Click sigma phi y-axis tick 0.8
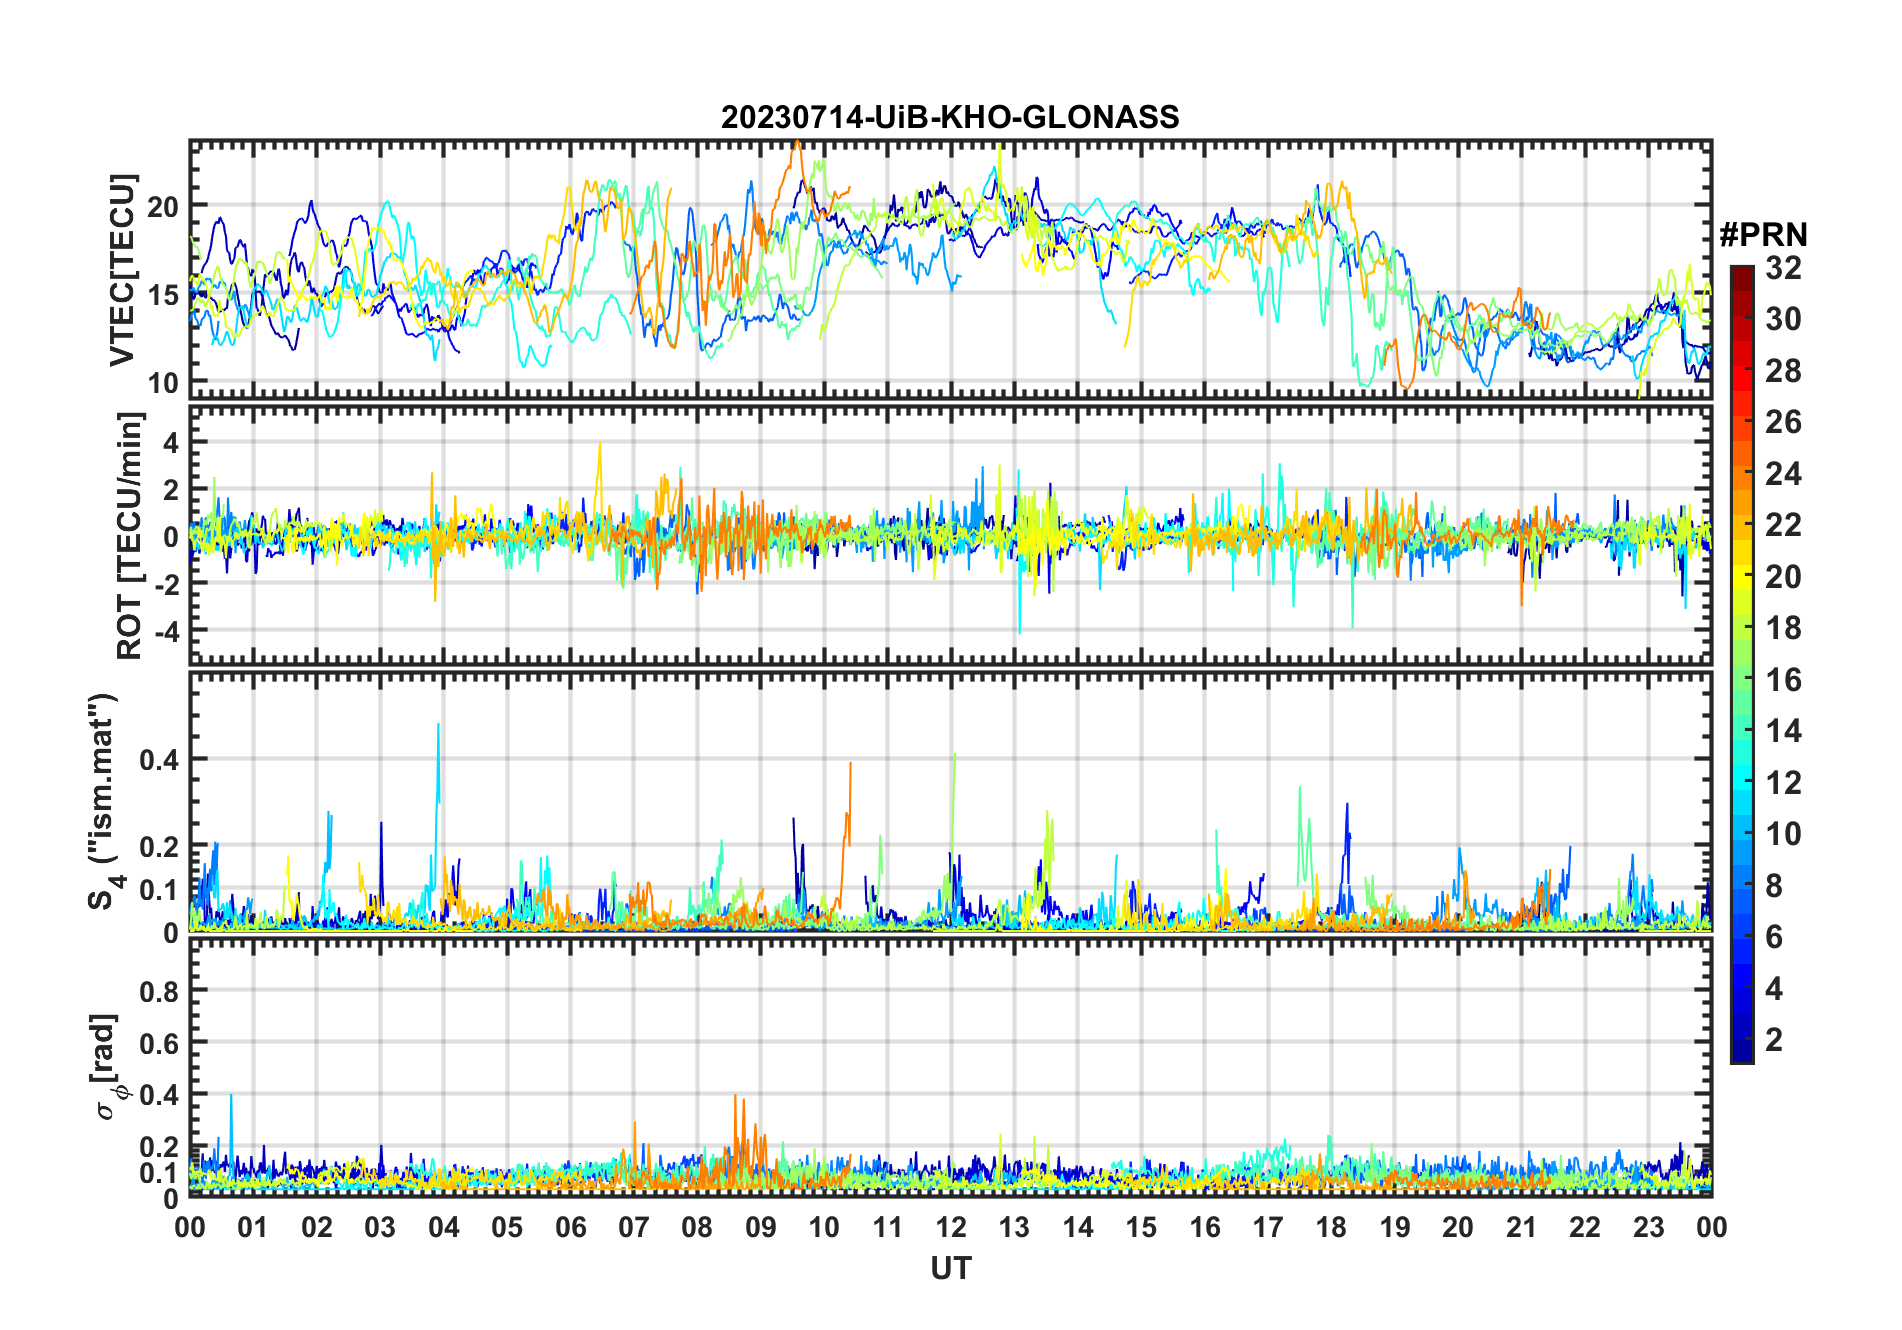The height and width of the screenshot is (1330, 1902). [160, 991]
